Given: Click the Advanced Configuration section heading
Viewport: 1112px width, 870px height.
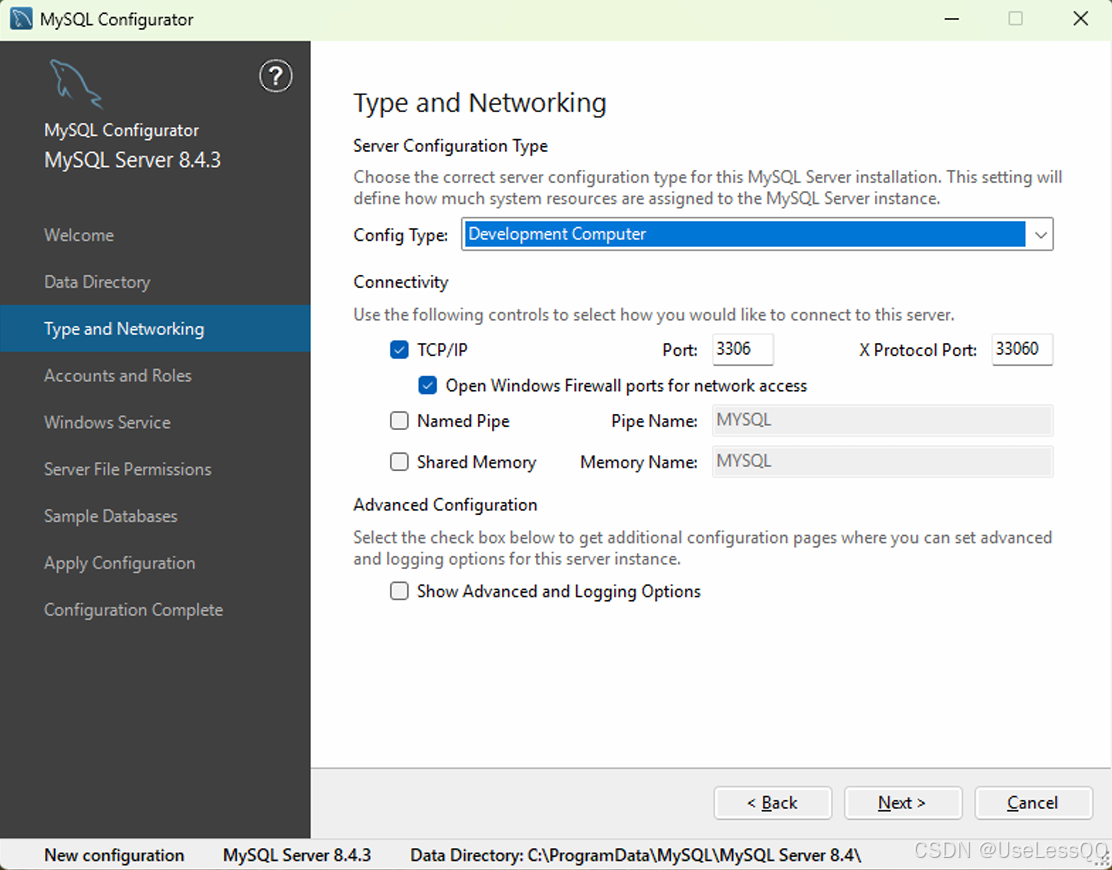Looking at the screenshot, I should [x=445, y=504].
